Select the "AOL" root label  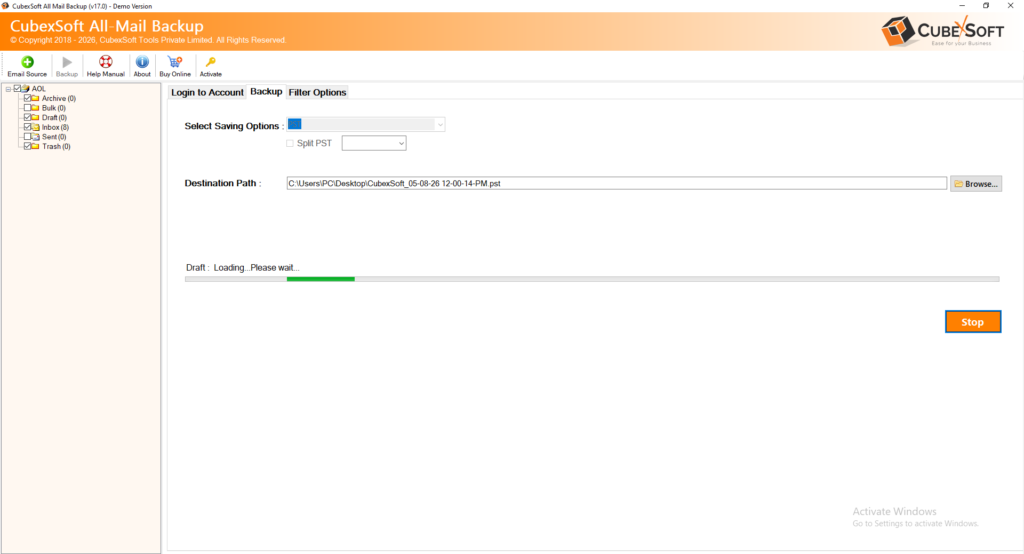point(39,88)
